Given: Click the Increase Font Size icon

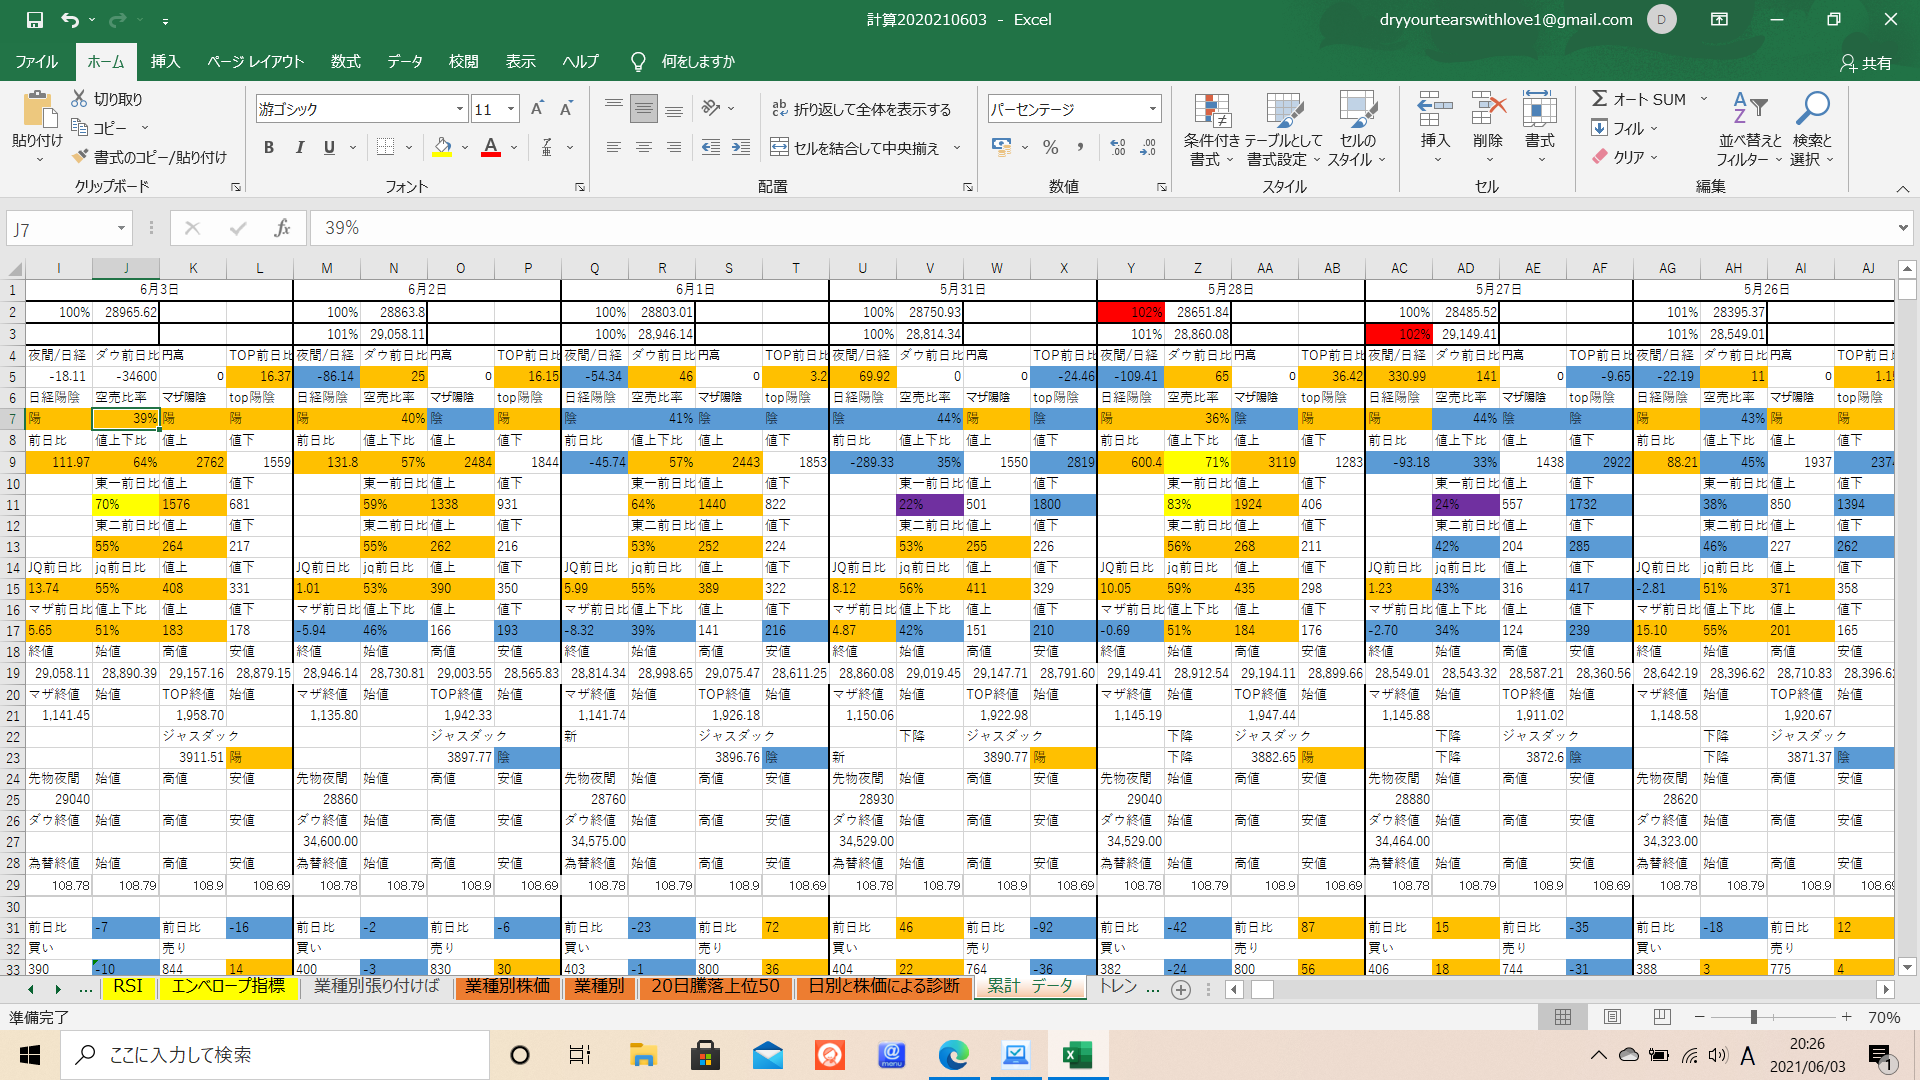Looking at the screenshot, I should point(537,109).
